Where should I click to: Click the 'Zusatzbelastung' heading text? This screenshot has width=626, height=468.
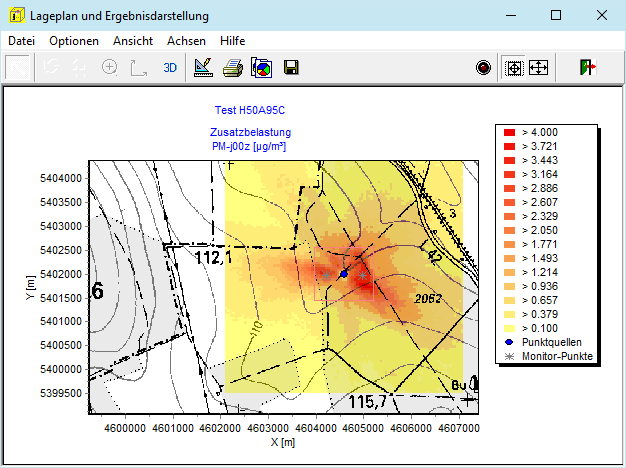[x=250, y=132]
